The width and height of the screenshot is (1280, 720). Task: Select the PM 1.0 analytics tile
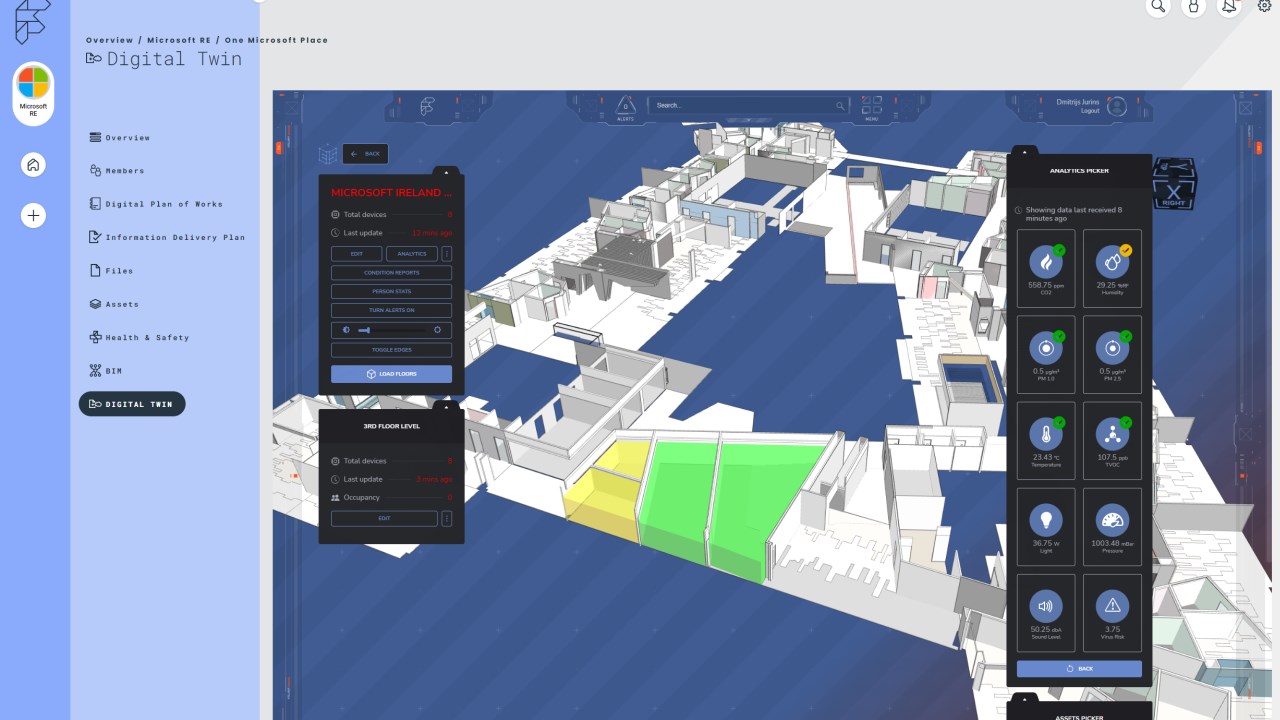click(1046, 353)
